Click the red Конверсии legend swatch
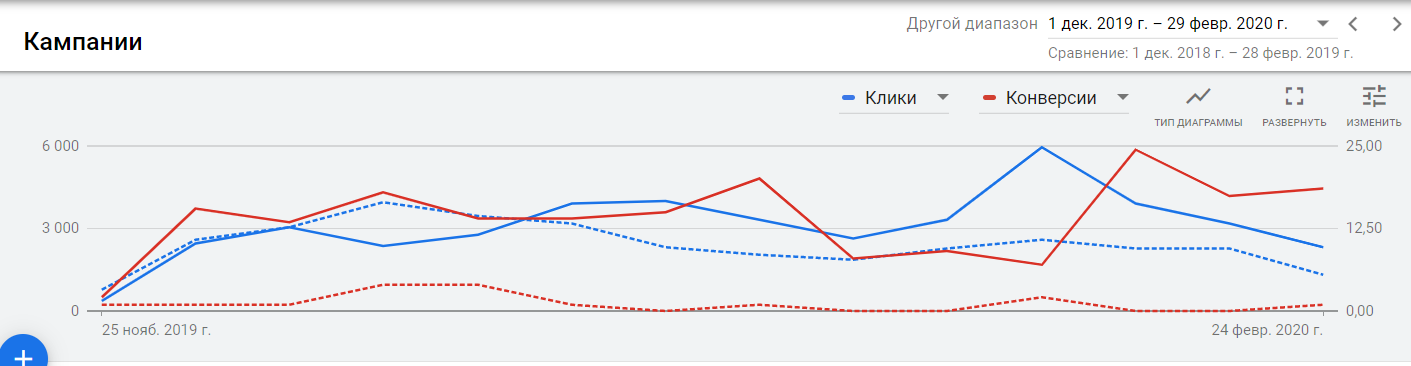The height and width of the screenshot is (366, 1411). point(990,98)
